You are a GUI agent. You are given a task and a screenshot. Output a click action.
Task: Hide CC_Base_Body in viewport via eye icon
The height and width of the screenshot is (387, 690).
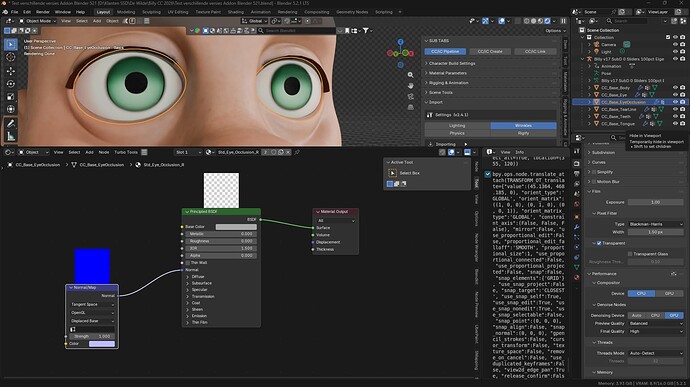pyautogui.click(x=675, y=88)
